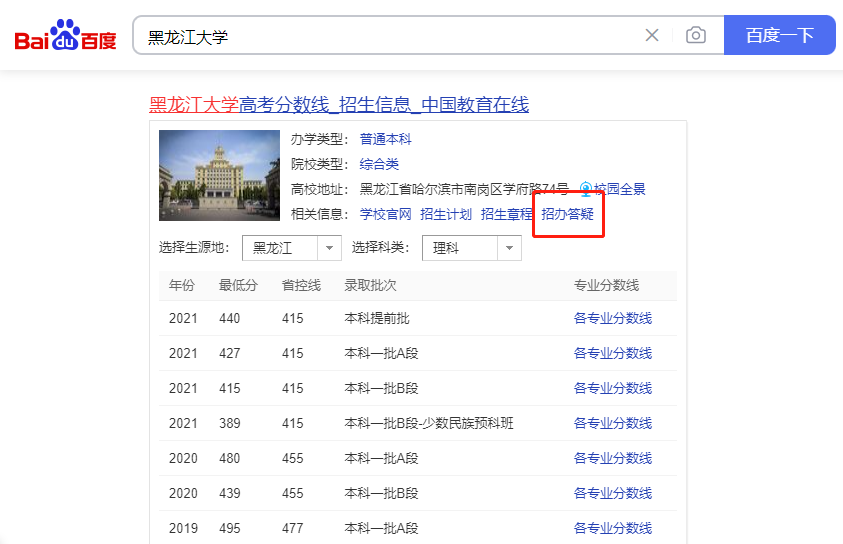Screen dimensions: 843x544
Task: Clear the search box with X icon
Action: [652, 36]
